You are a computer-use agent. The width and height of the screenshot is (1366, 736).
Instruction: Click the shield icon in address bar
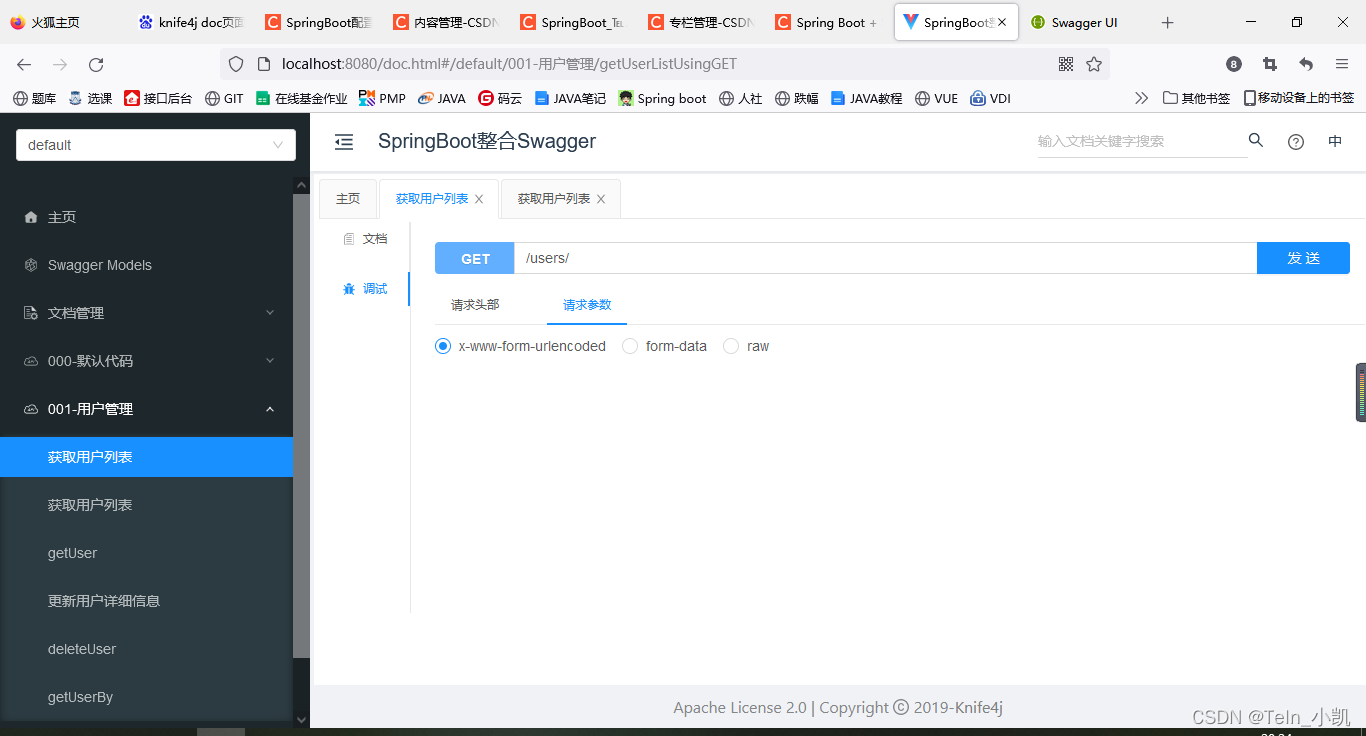[236, 64]
